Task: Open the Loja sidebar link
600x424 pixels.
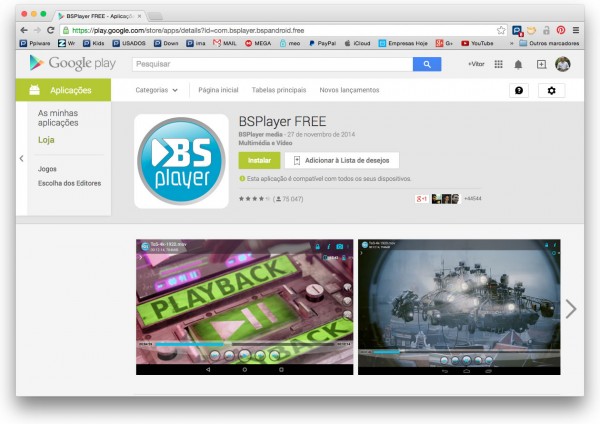Action: coord(46,140)
